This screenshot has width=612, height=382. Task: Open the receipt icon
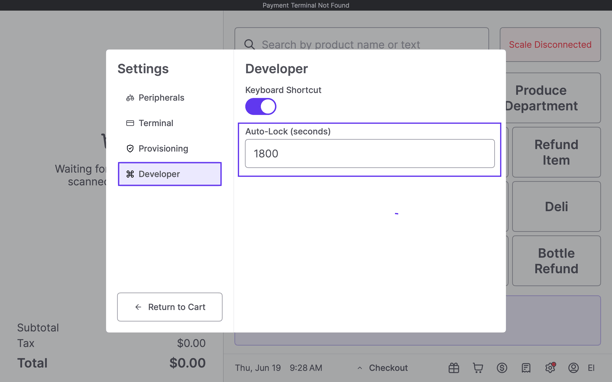pyautogui.click(x=526, y=368)
